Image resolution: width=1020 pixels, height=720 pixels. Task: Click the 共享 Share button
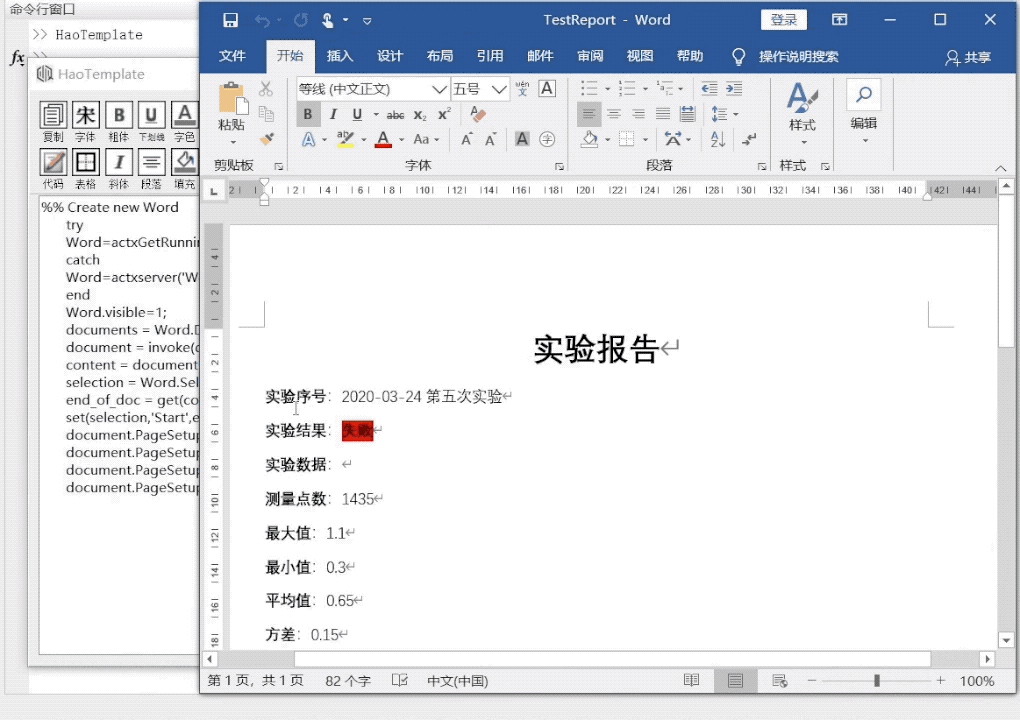[968, 57]
